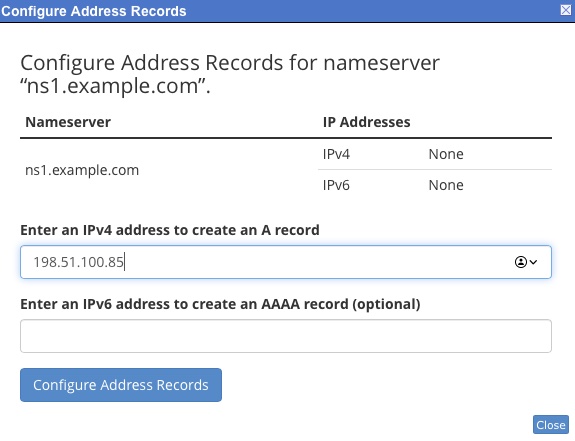Click the None value beside IPv4
The width and height of the screenshot is (575, 441).
click(446, 154)
